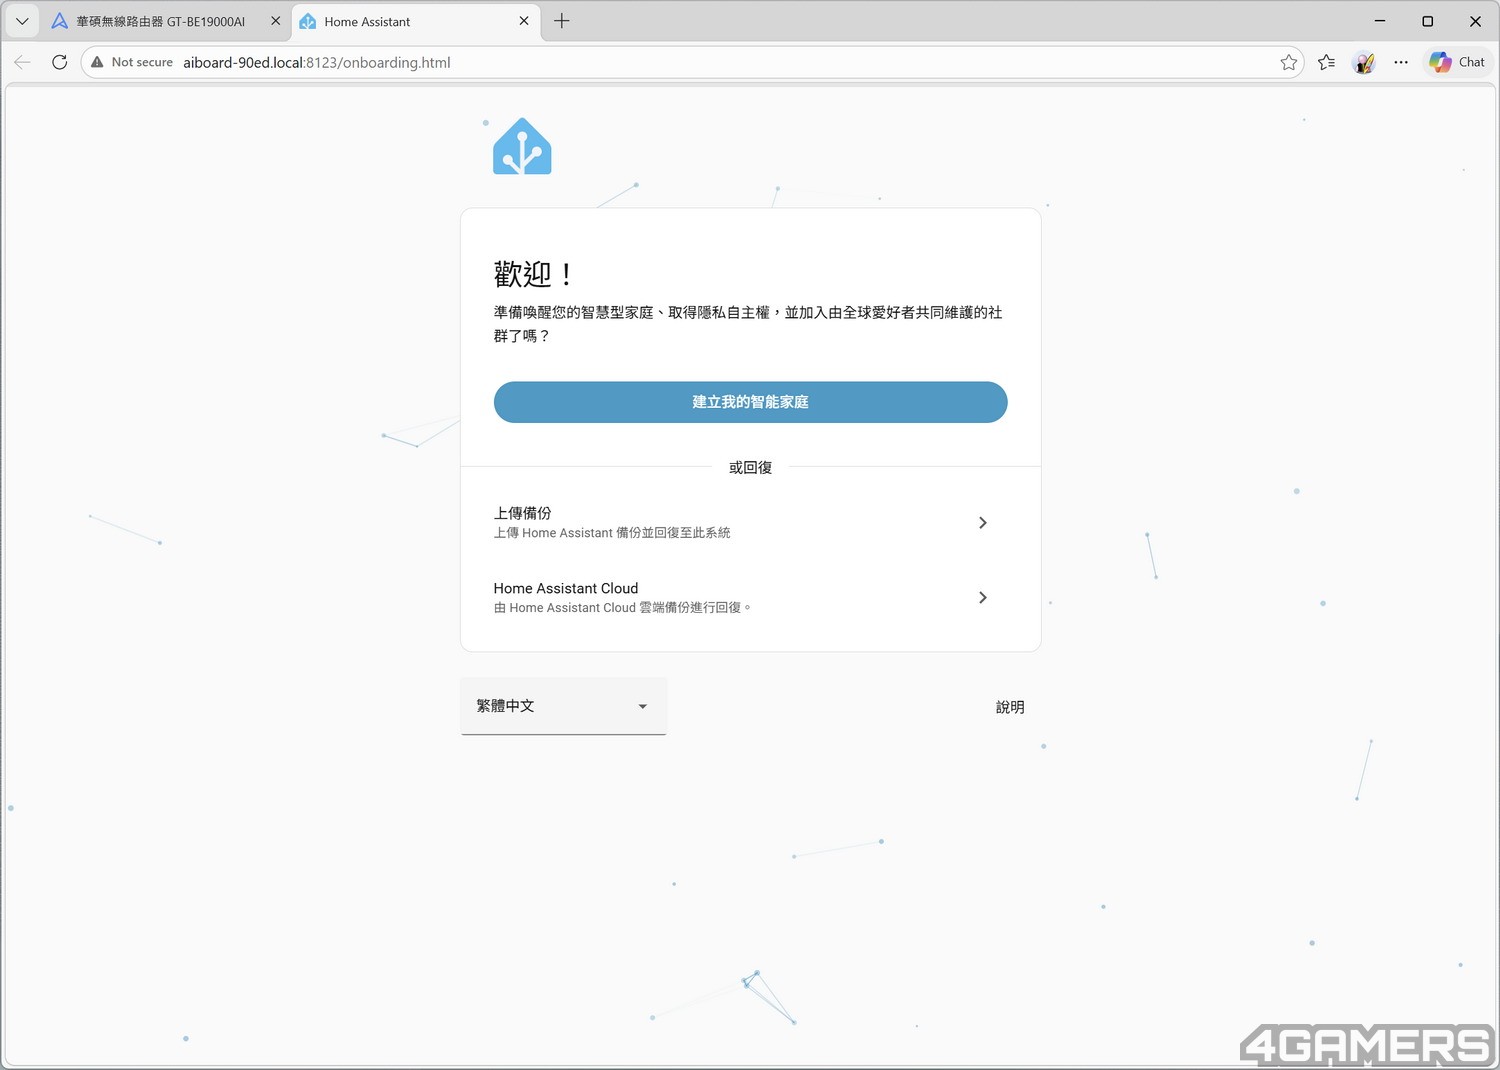Image resolution: width=1500 pixels, height=1070 pixels.
Task: Click the Not secure warning icon
Action: click(97, 62)
